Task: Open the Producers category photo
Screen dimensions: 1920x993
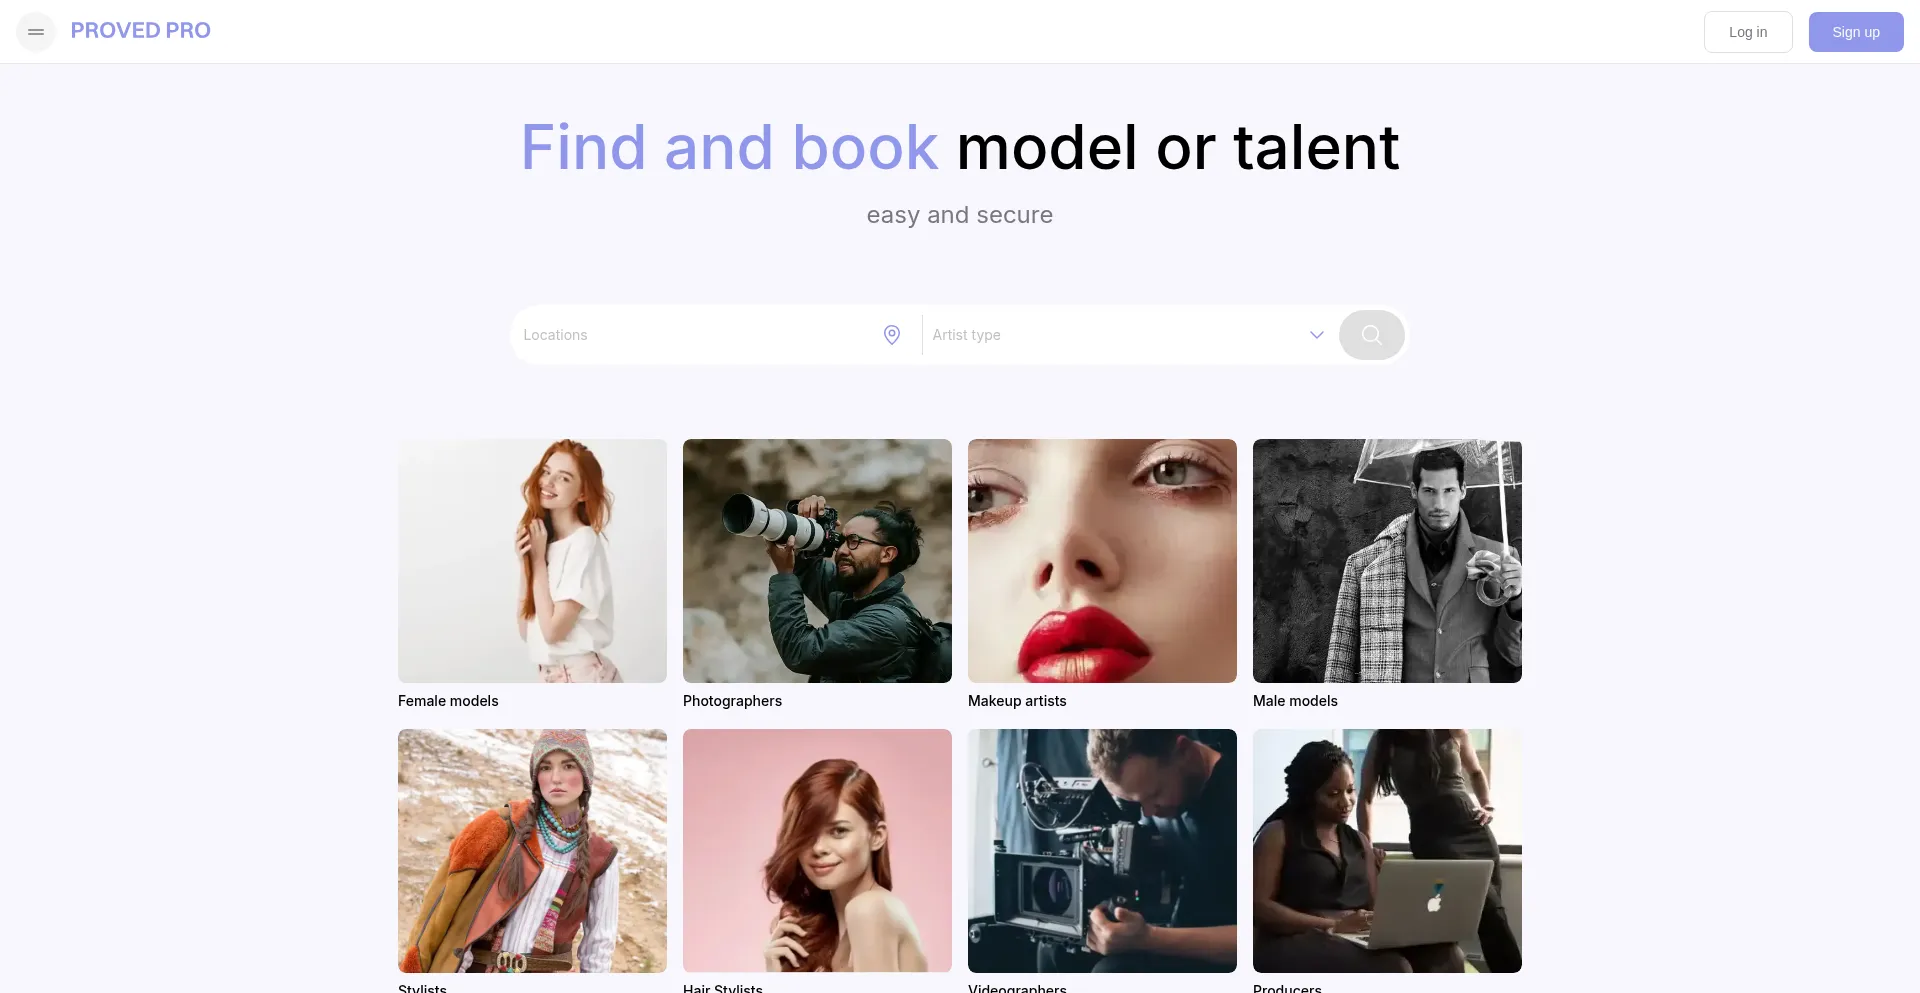Action: tap(1387, 851)
